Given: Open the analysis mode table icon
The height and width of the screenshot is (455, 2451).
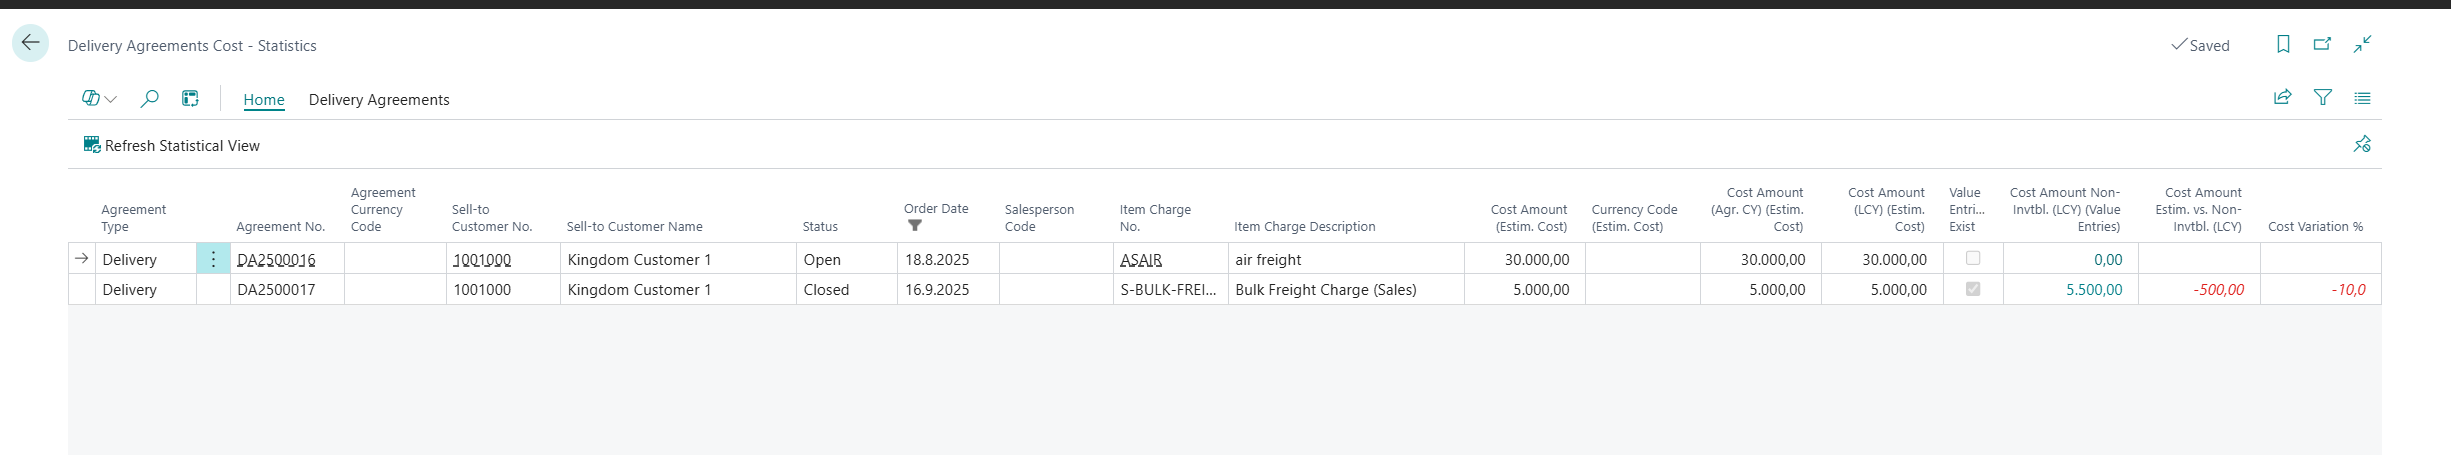Looking at the screenshot, I should 190,98.
